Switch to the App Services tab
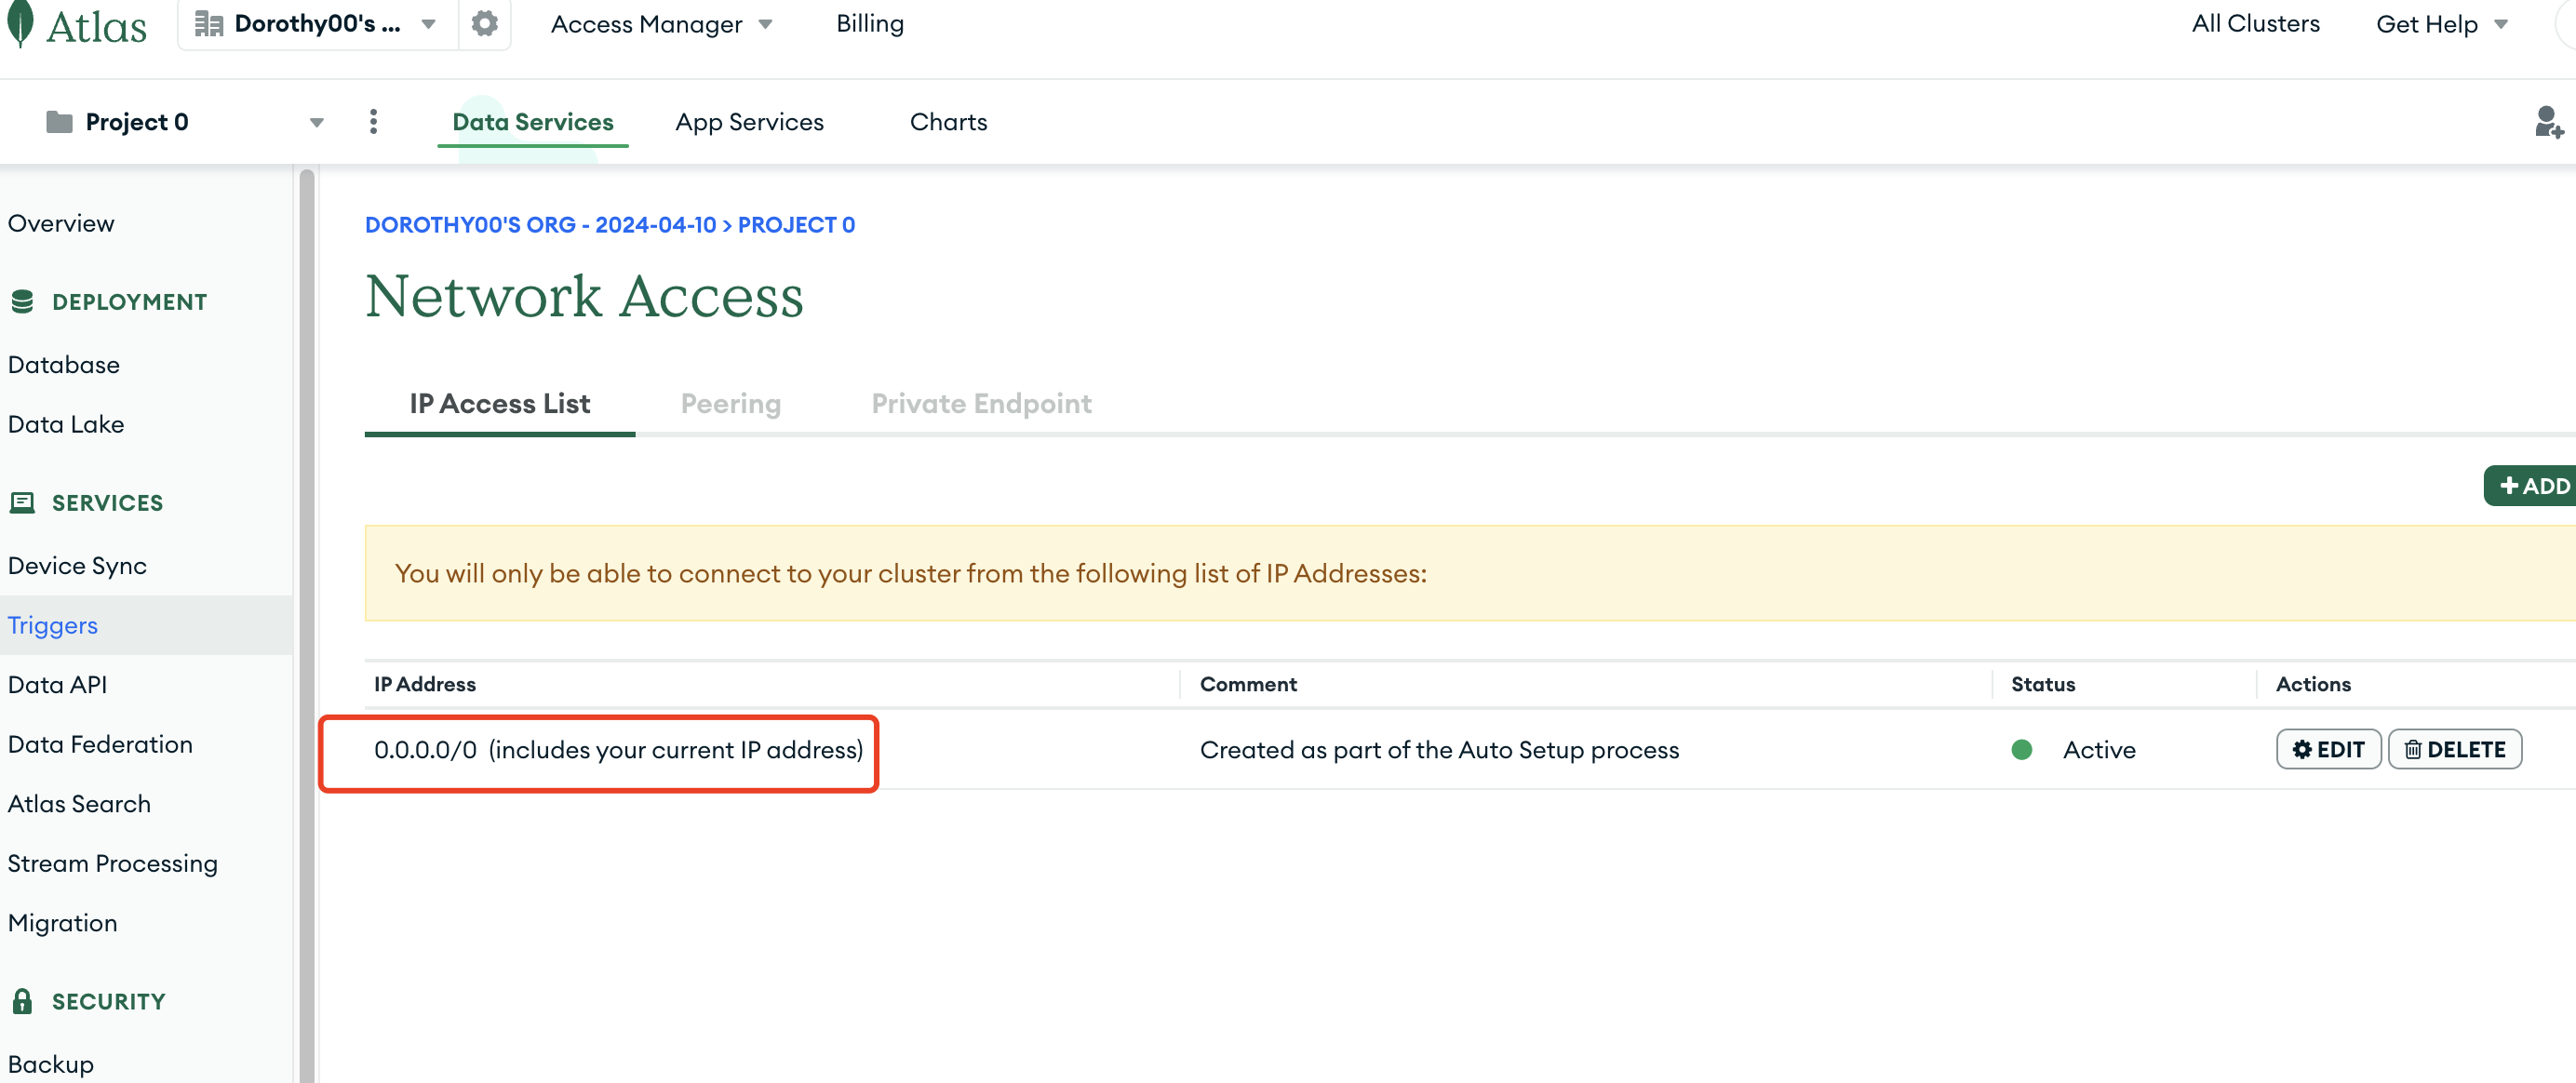The image size is (2576, 1083). (749, 122)
